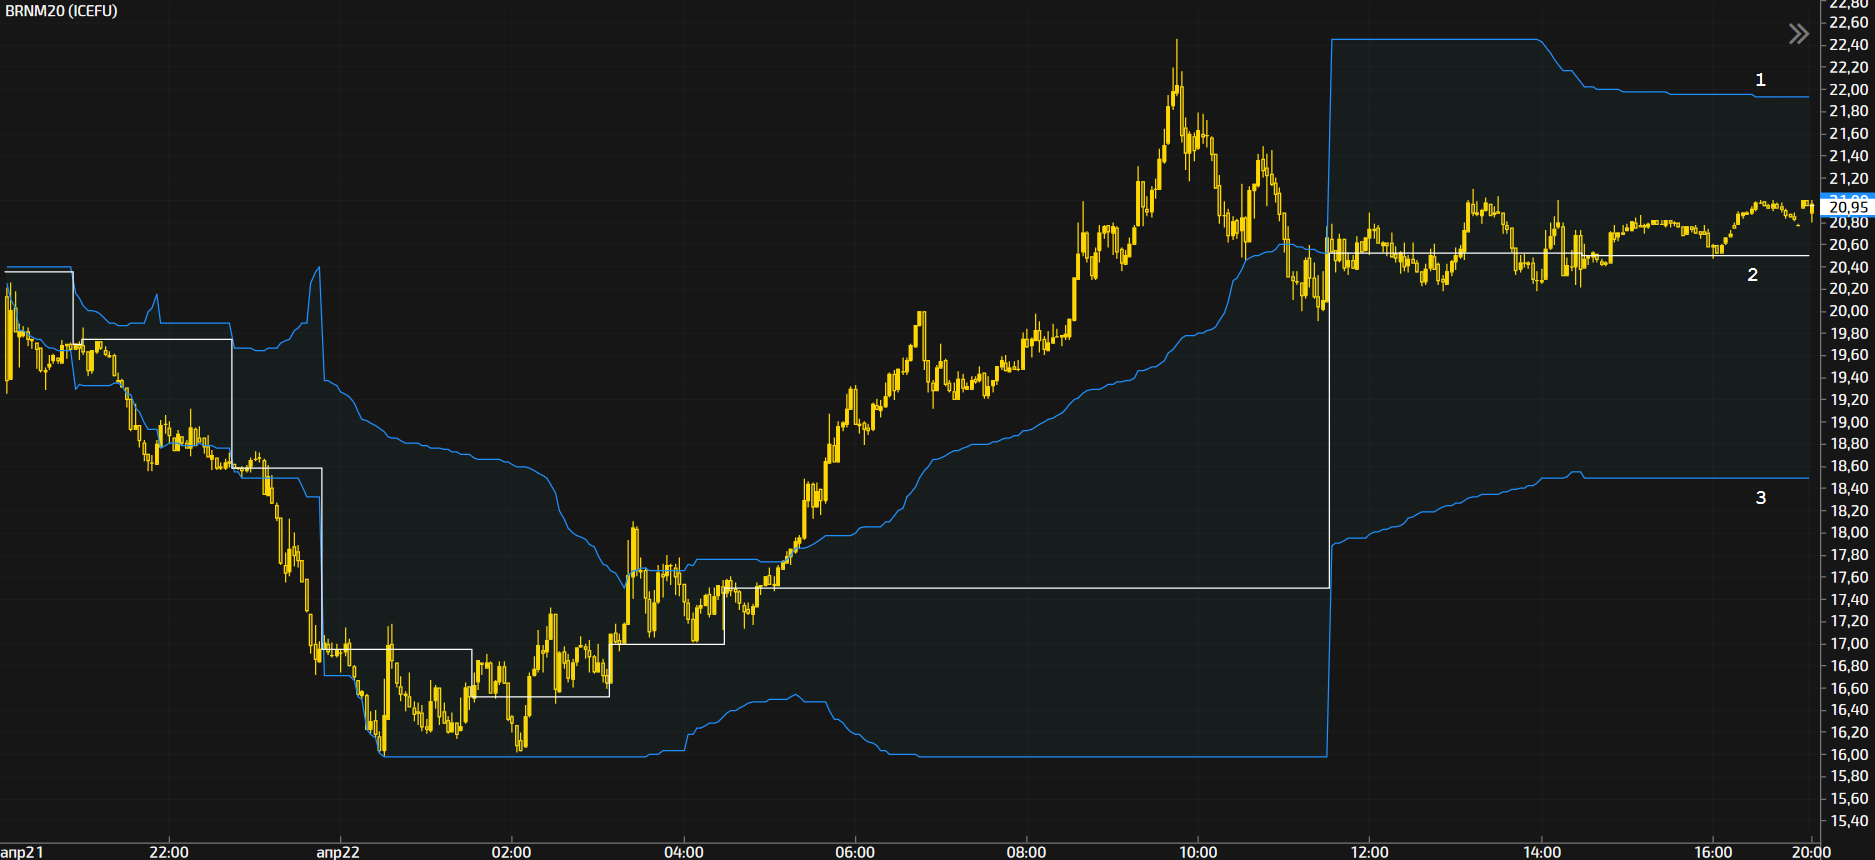Click the current price tag 20,95
Image resolution: width=1875 pixels, height=860 pixels.
pos(1847,207)
